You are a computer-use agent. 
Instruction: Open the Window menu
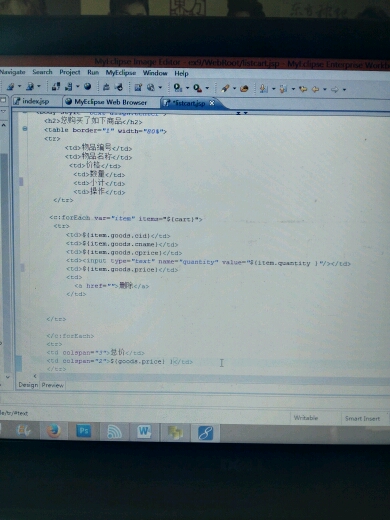click(x=155, y=73)
